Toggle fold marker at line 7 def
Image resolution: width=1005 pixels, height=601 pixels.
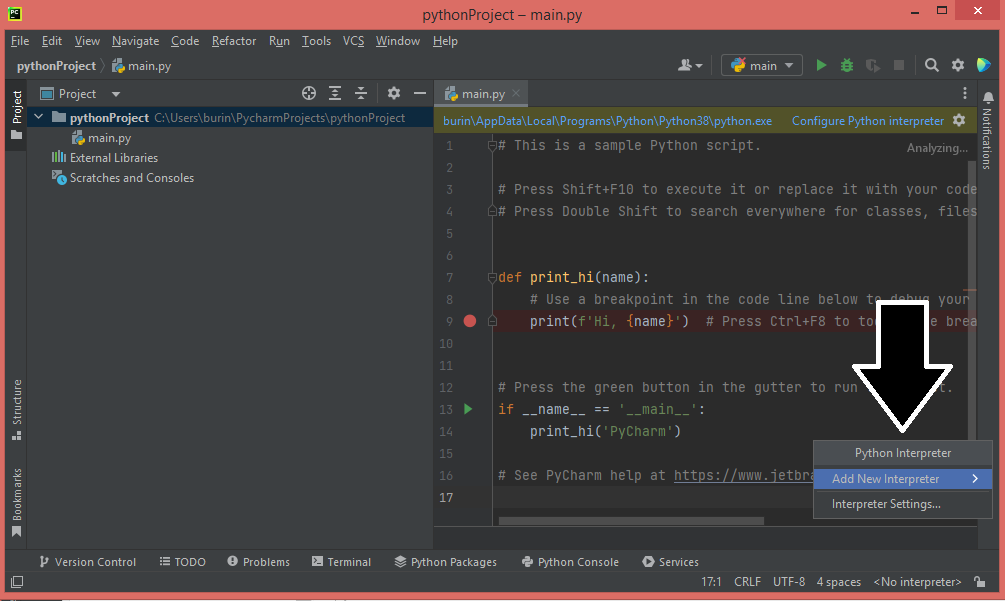coord(492,277)
